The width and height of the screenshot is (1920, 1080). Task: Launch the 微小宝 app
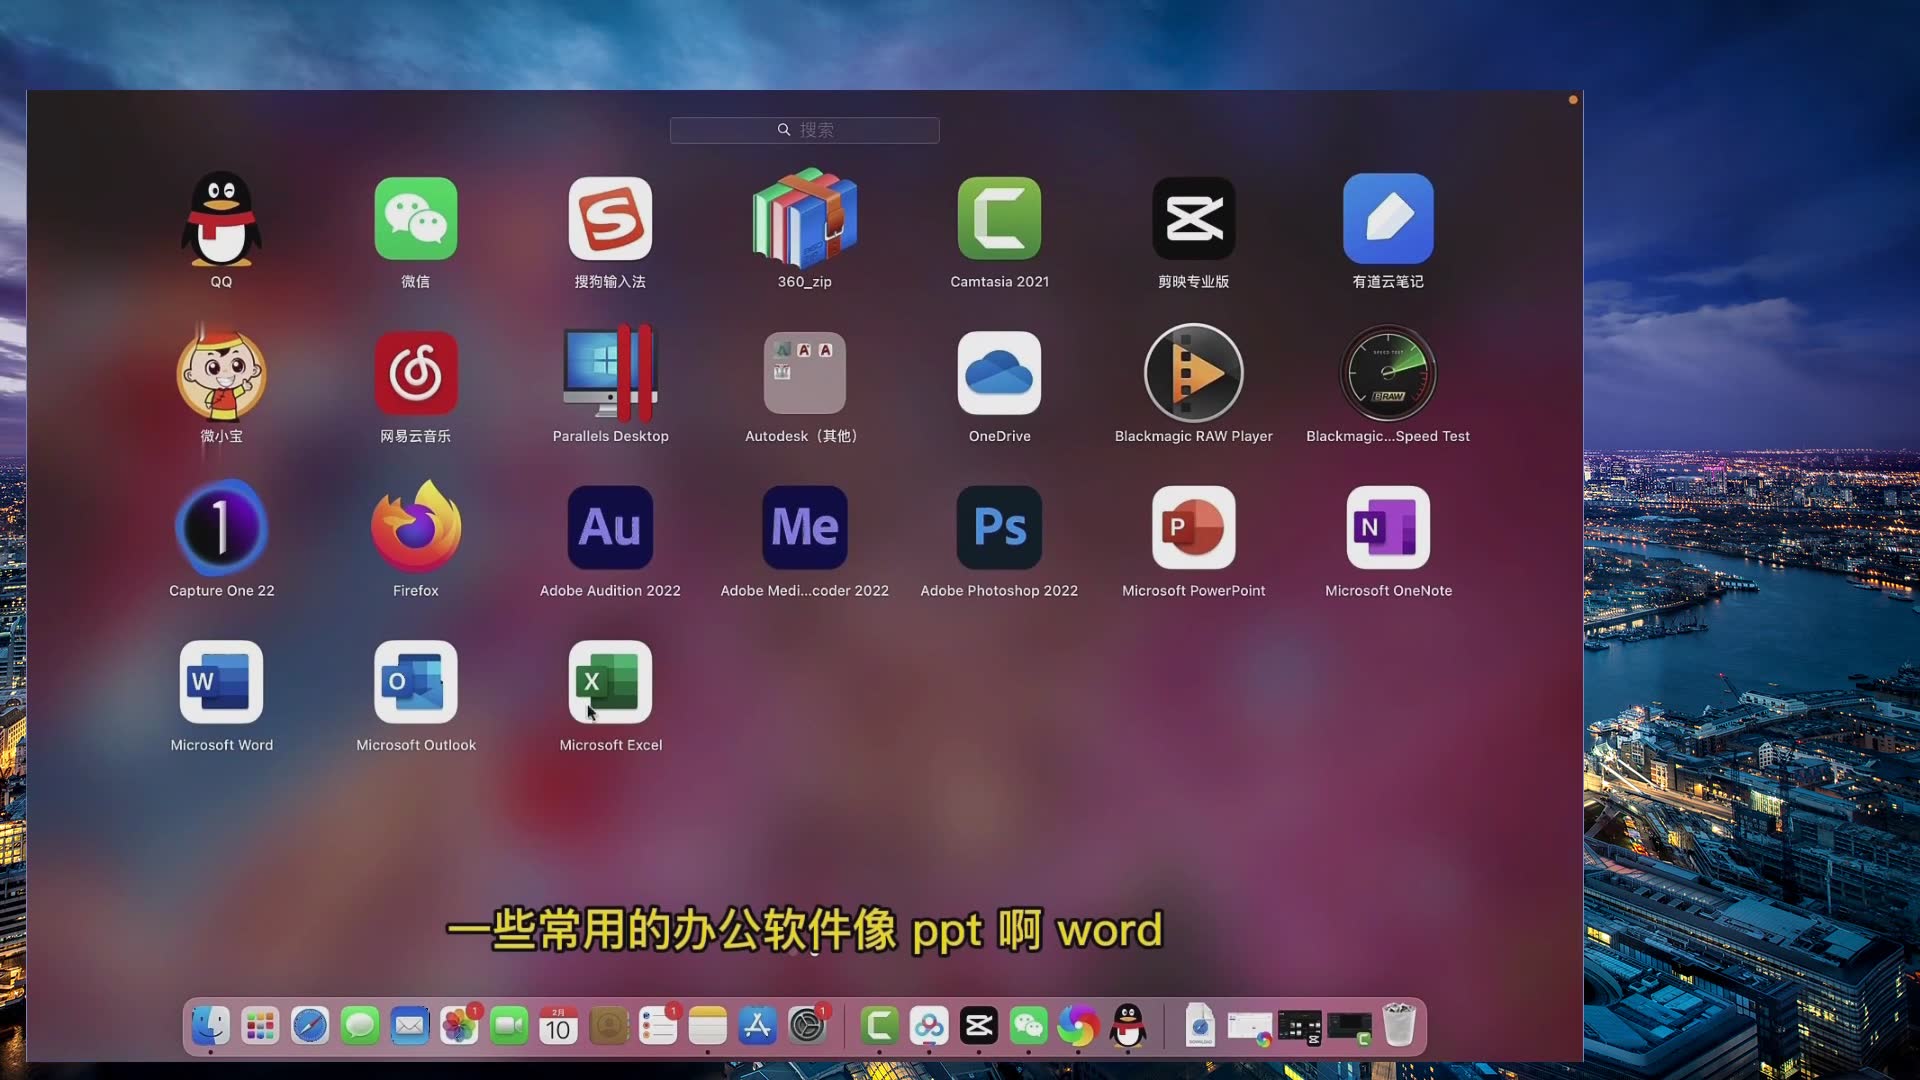click(221, 373)
